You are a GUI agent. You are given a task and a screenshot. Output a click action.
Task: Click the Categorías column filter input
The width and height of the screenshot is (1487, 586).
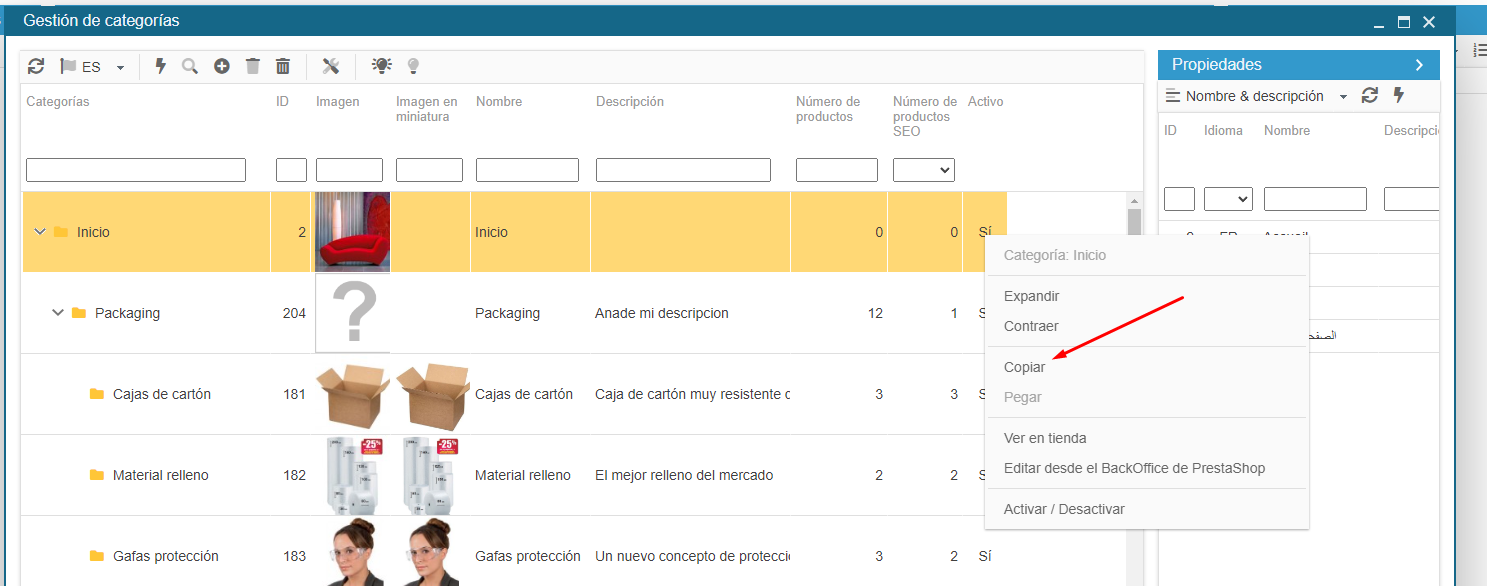pos(136,170)
